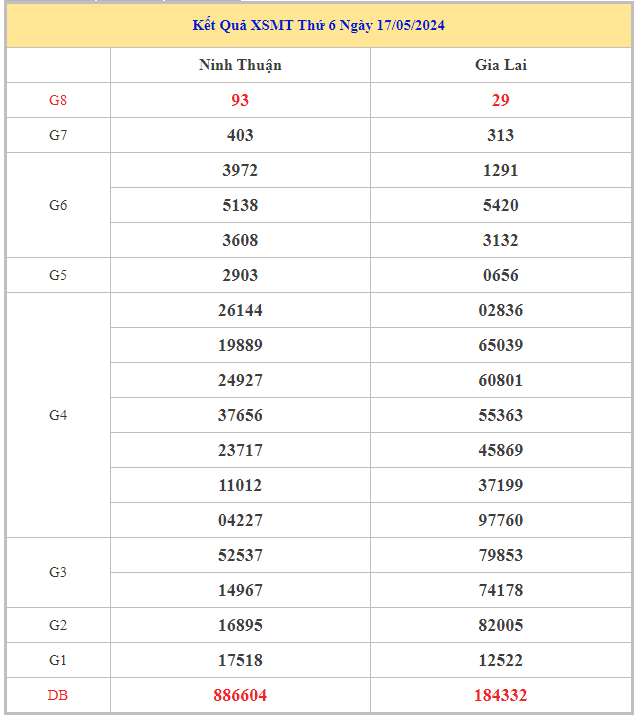Click the G4 number 97760
Image resolution: width=638 pixels, height=717 pixels.
[500, 520]
